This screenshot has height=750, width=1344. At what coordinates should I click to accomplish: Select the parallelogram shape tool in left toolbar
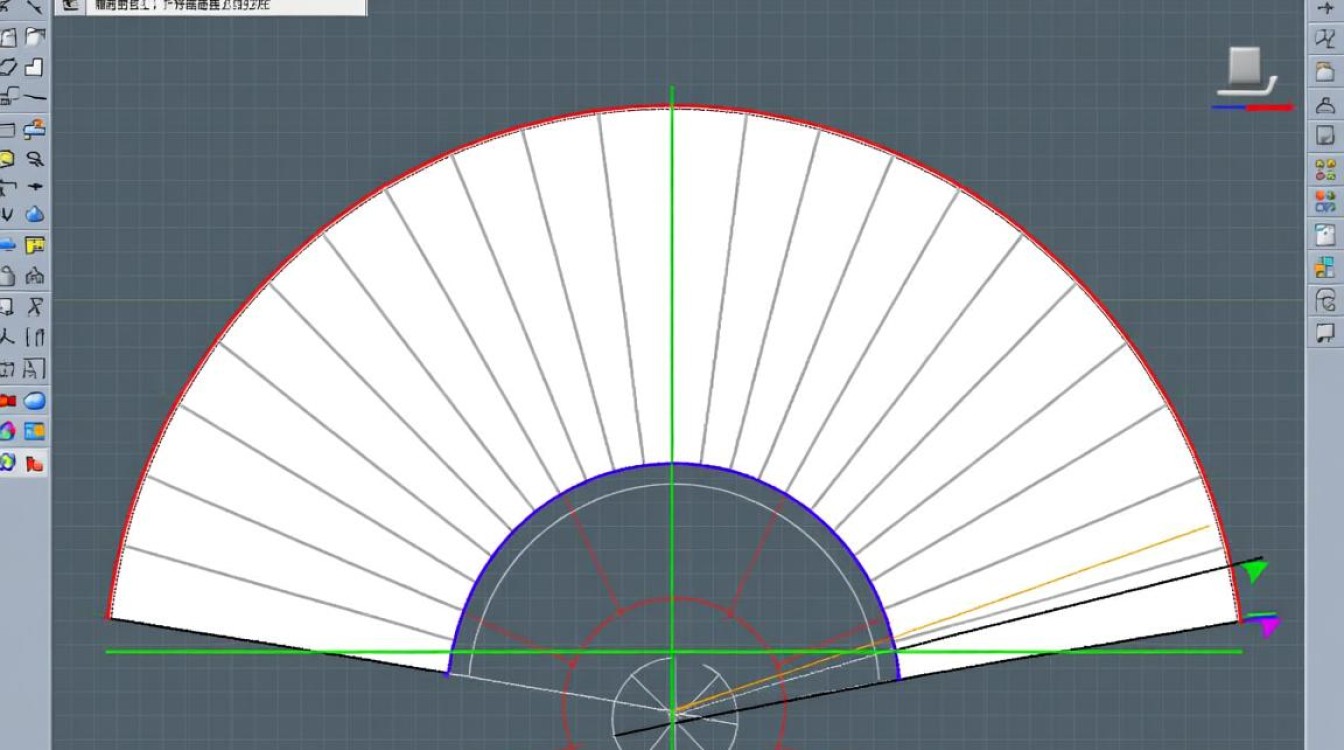coord(8,68)
